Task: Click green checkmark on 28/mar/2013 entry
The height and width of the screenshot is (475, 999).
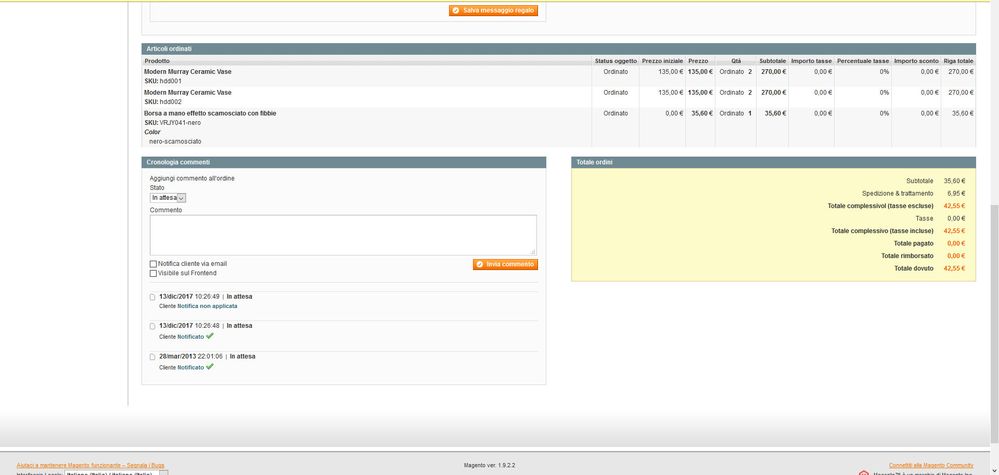Action: coord(210,366)
